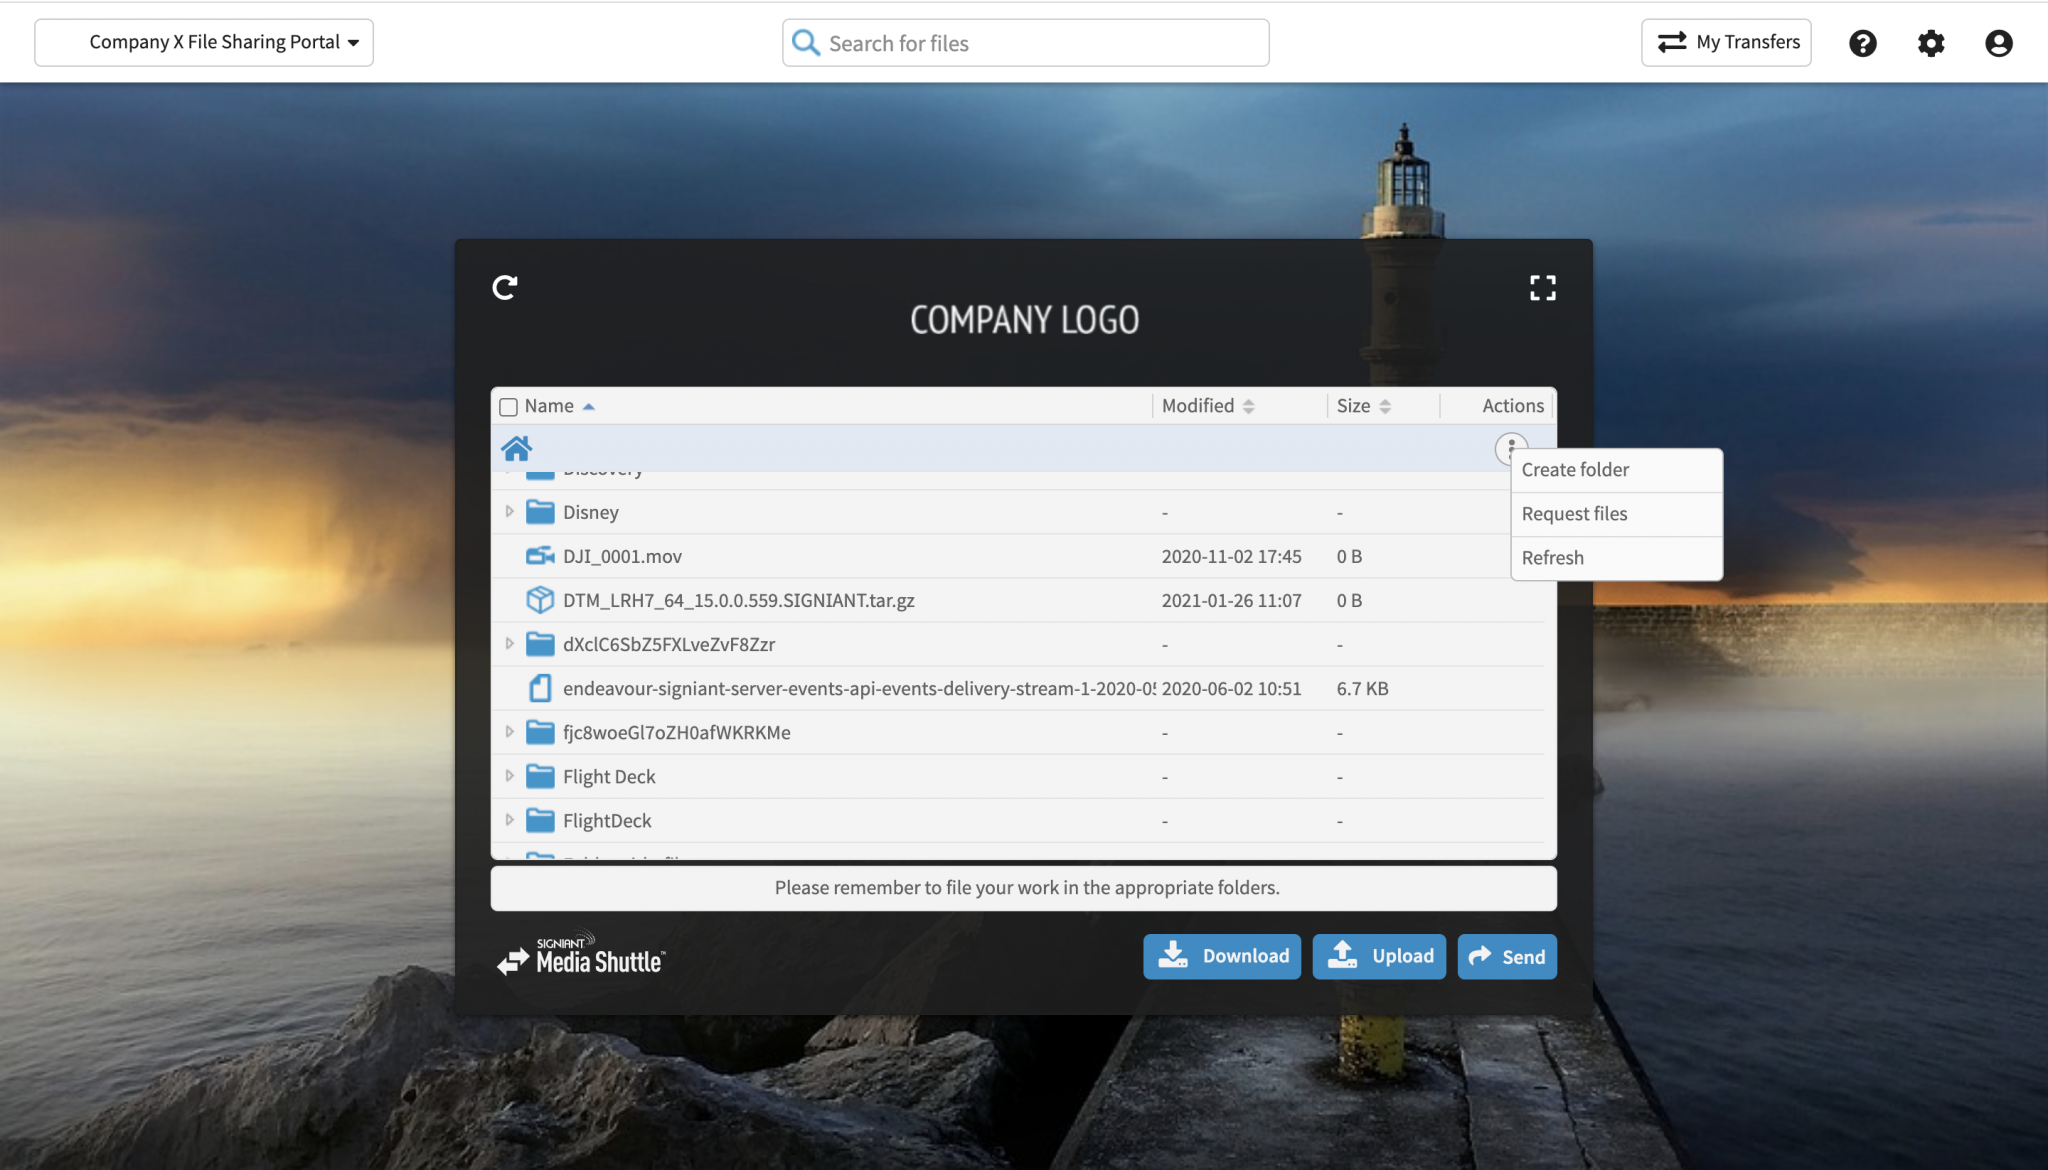Click the Download button
The height and width of the screenshot is (1170, 2048).
point(1222,956)
